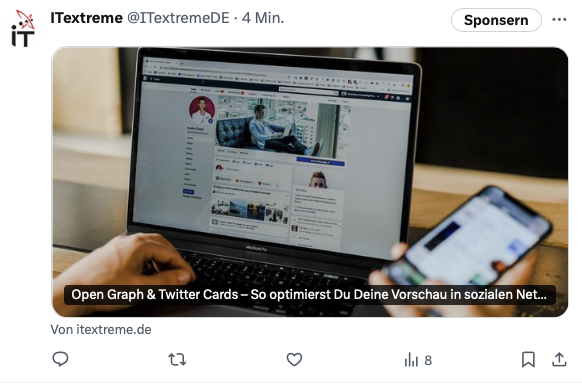Click the view count number 8
This screenshot has width=582, height=389.
coord(428,360)
